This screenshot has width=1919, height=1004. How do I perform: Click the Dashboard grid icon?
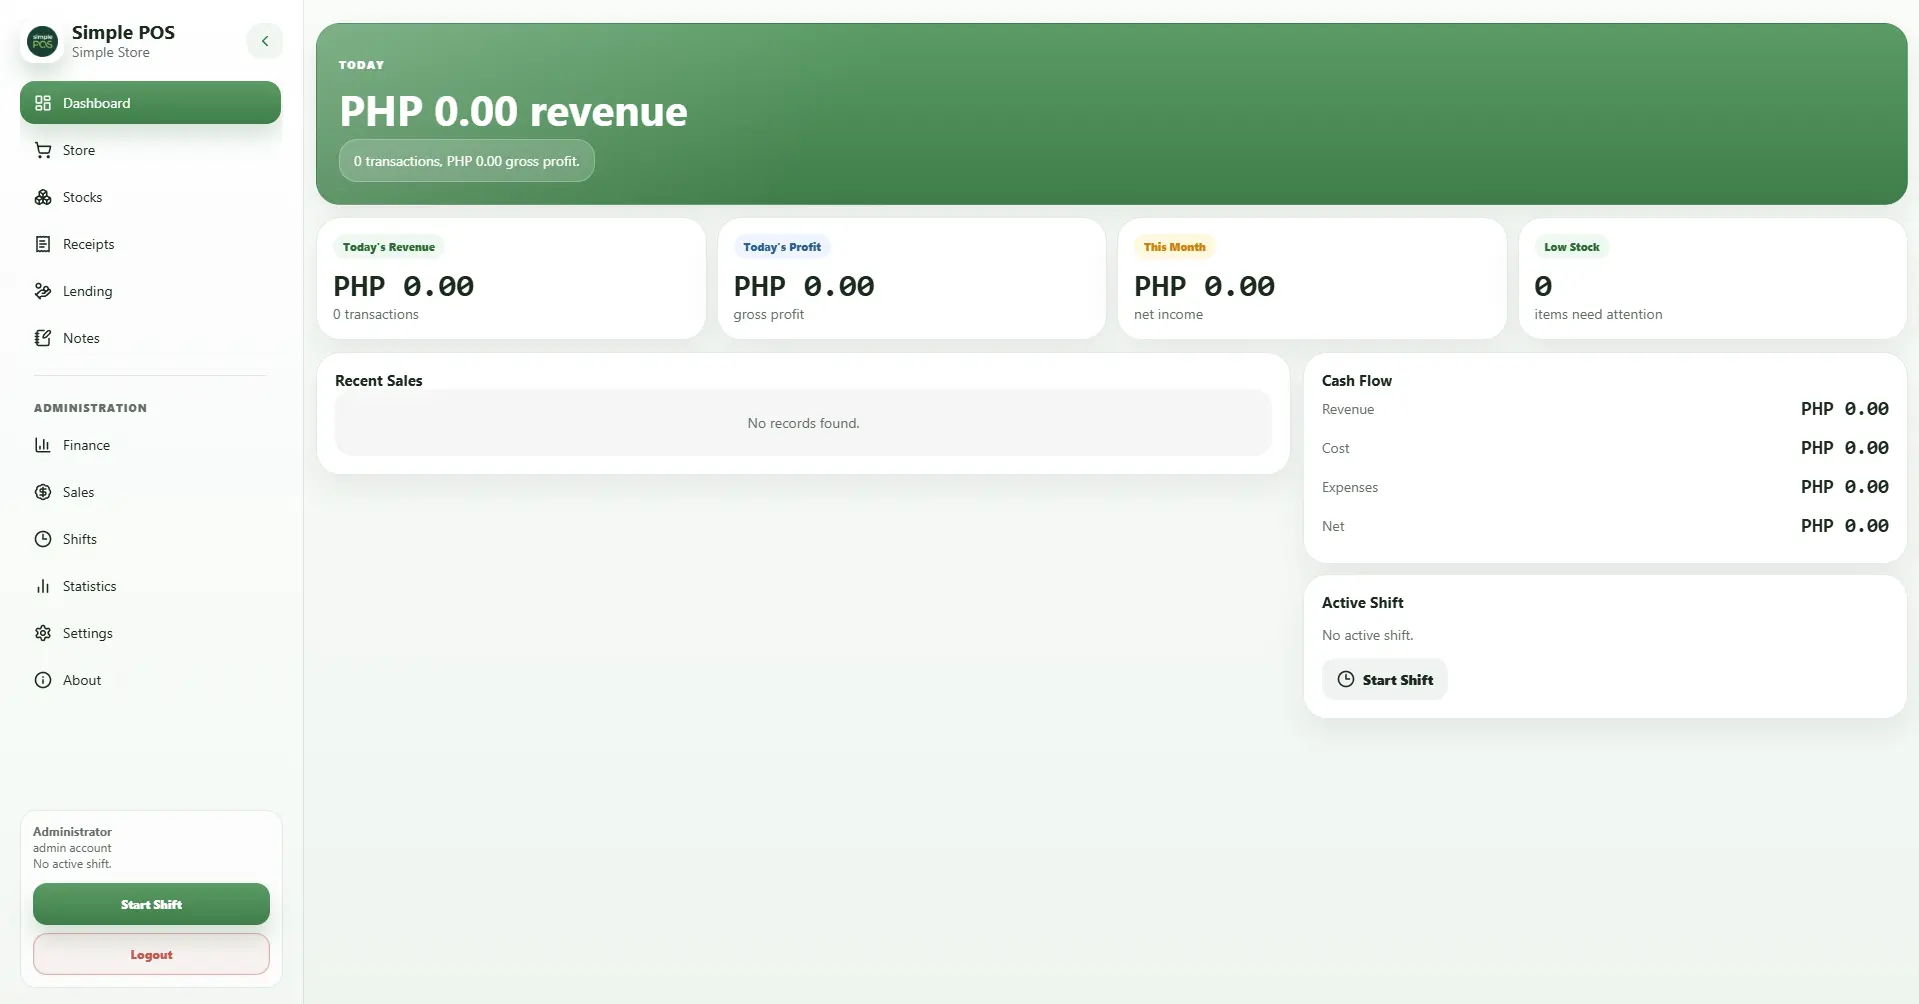pos(43,103)
